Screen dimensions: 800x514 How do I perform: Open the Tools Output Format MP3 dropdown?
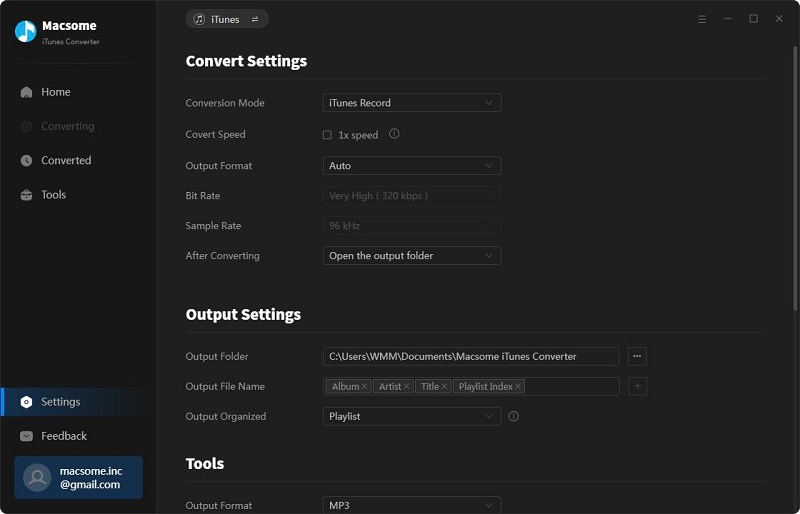(412, 505)
